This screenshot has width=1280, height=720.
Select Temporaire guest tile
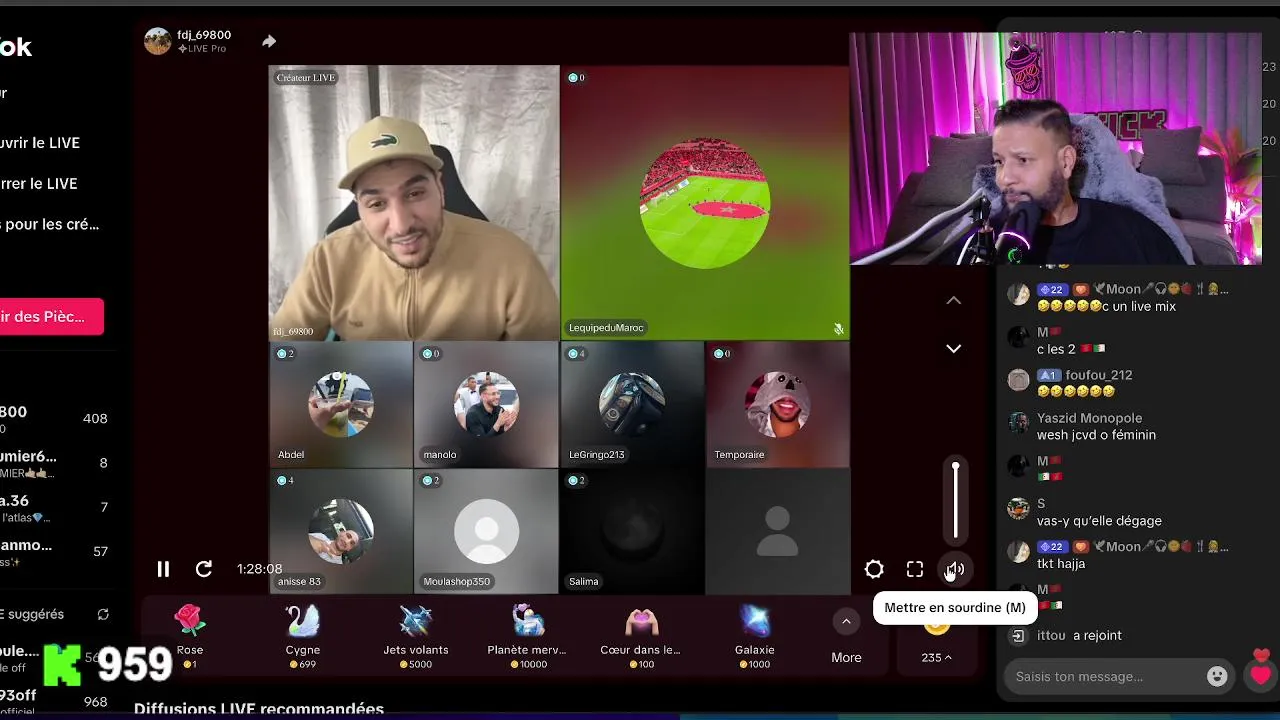pos(777,404)
